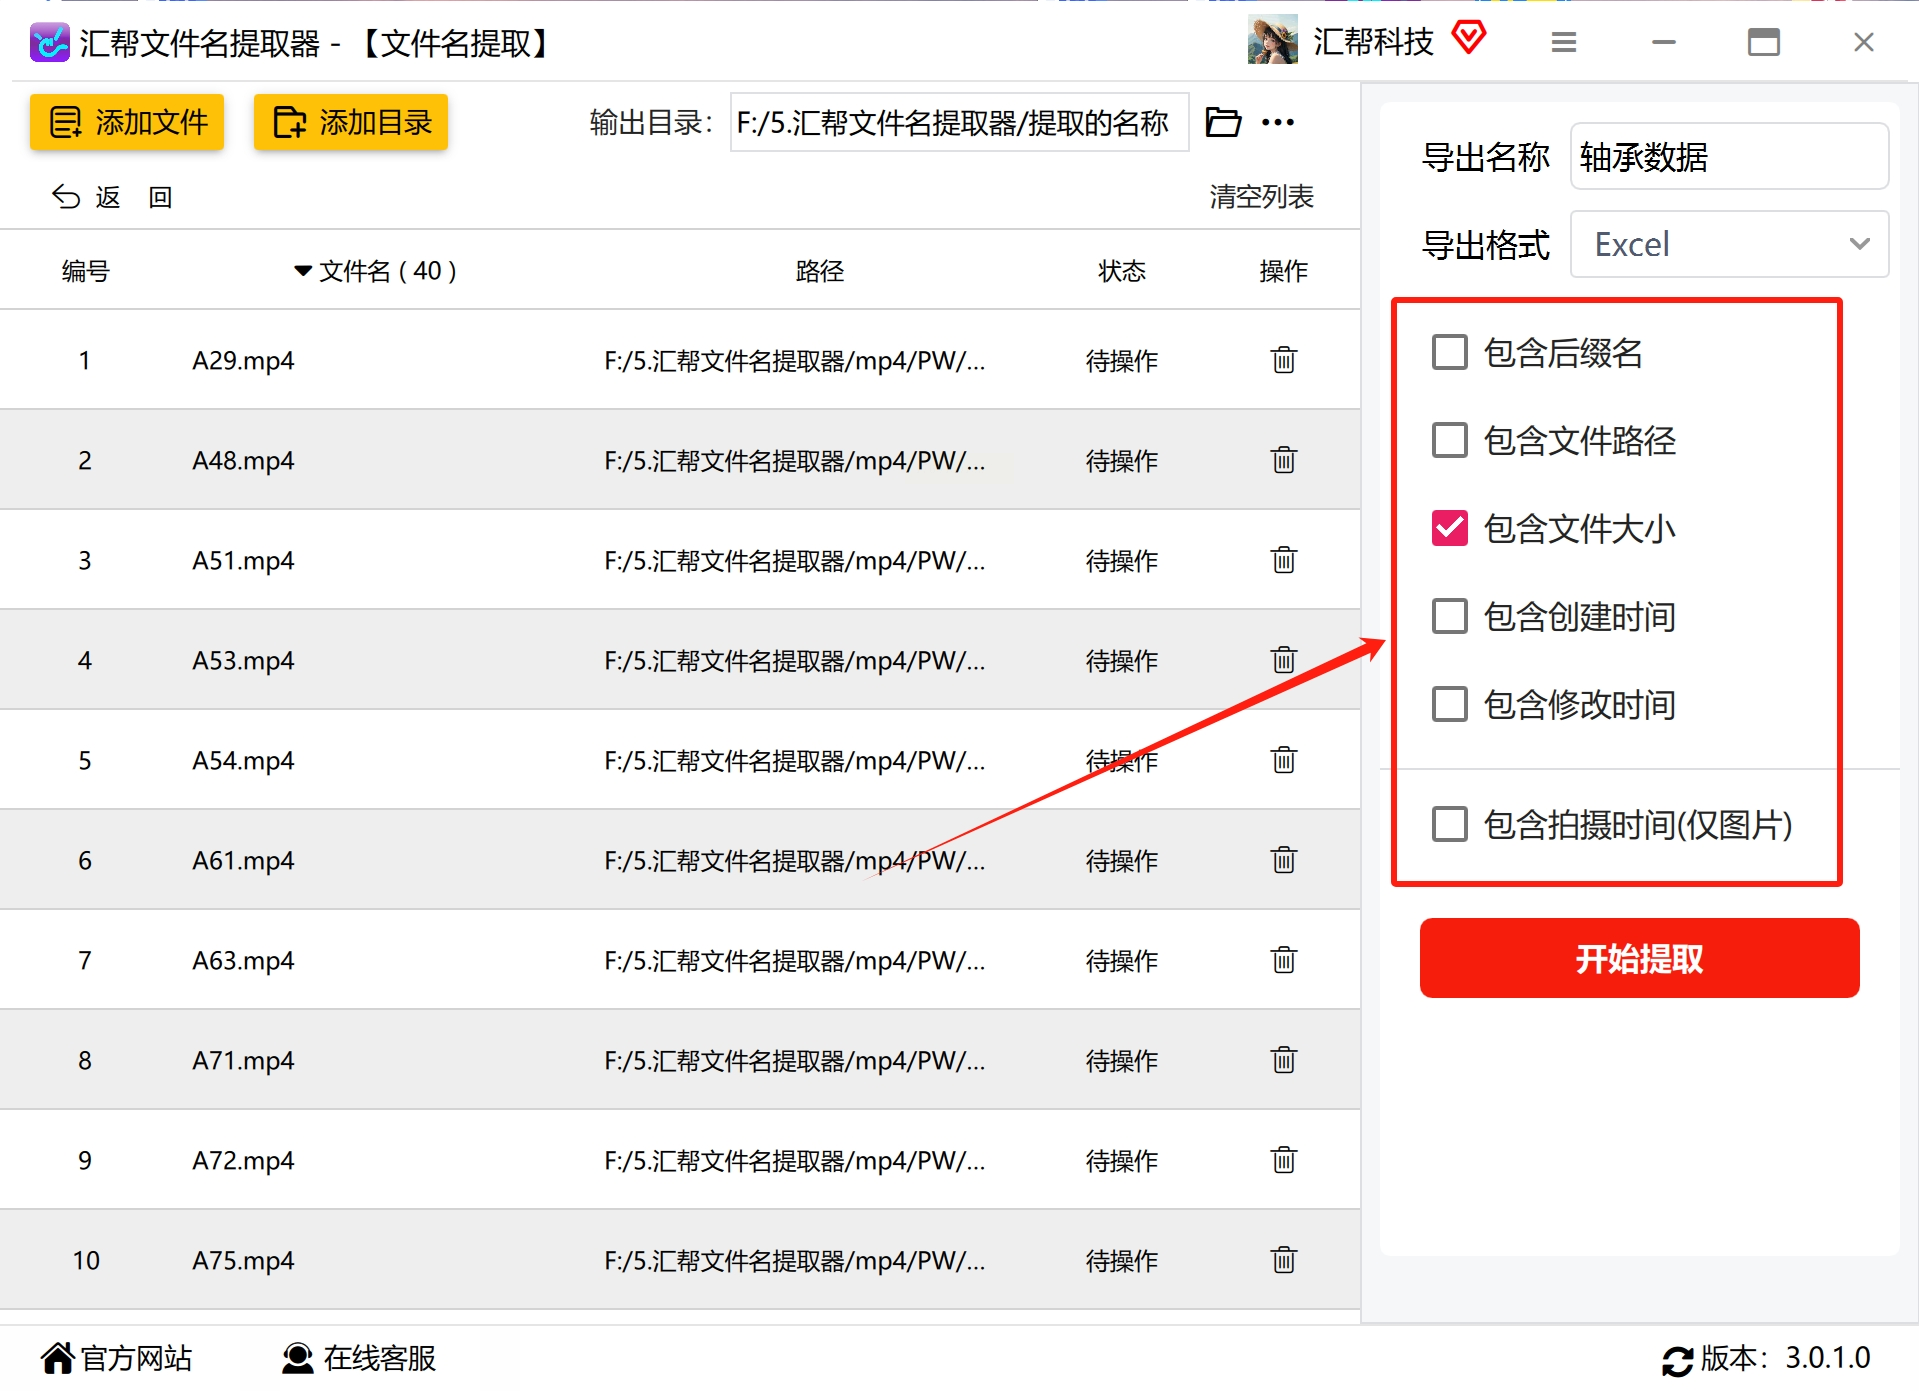Remove A75.mp4 using its trash icon
This screenshot has height=1391, width=1919.
[1283, 1259]
